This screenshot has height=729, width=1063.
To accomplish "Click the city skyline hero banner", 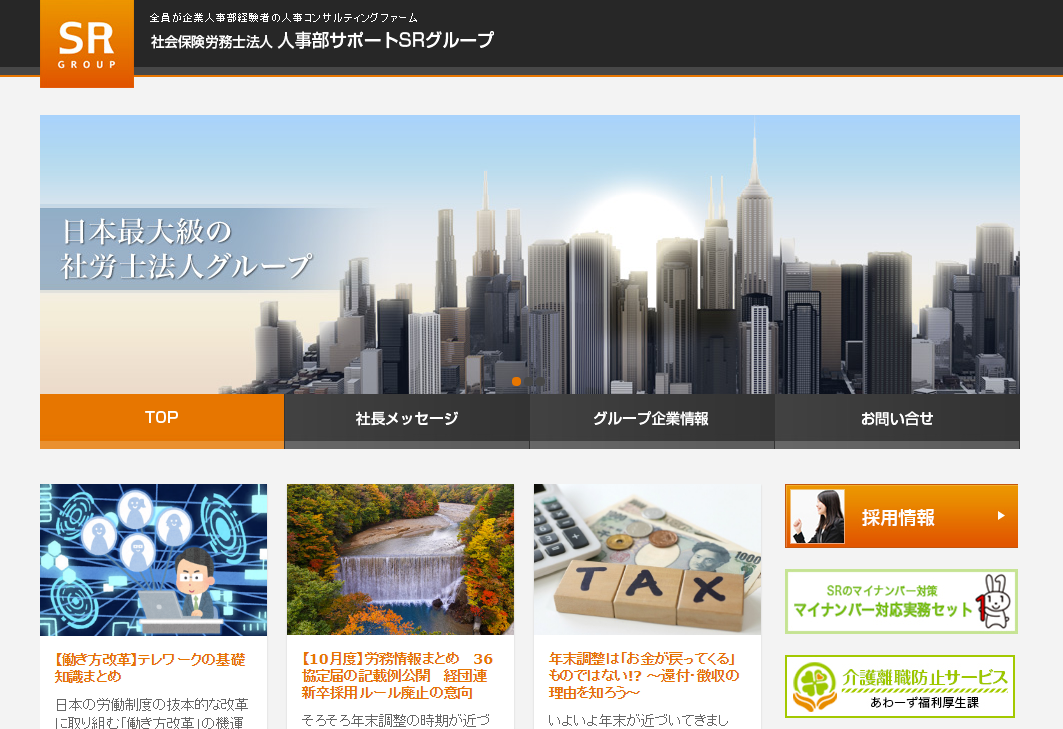I will [529, 254].
